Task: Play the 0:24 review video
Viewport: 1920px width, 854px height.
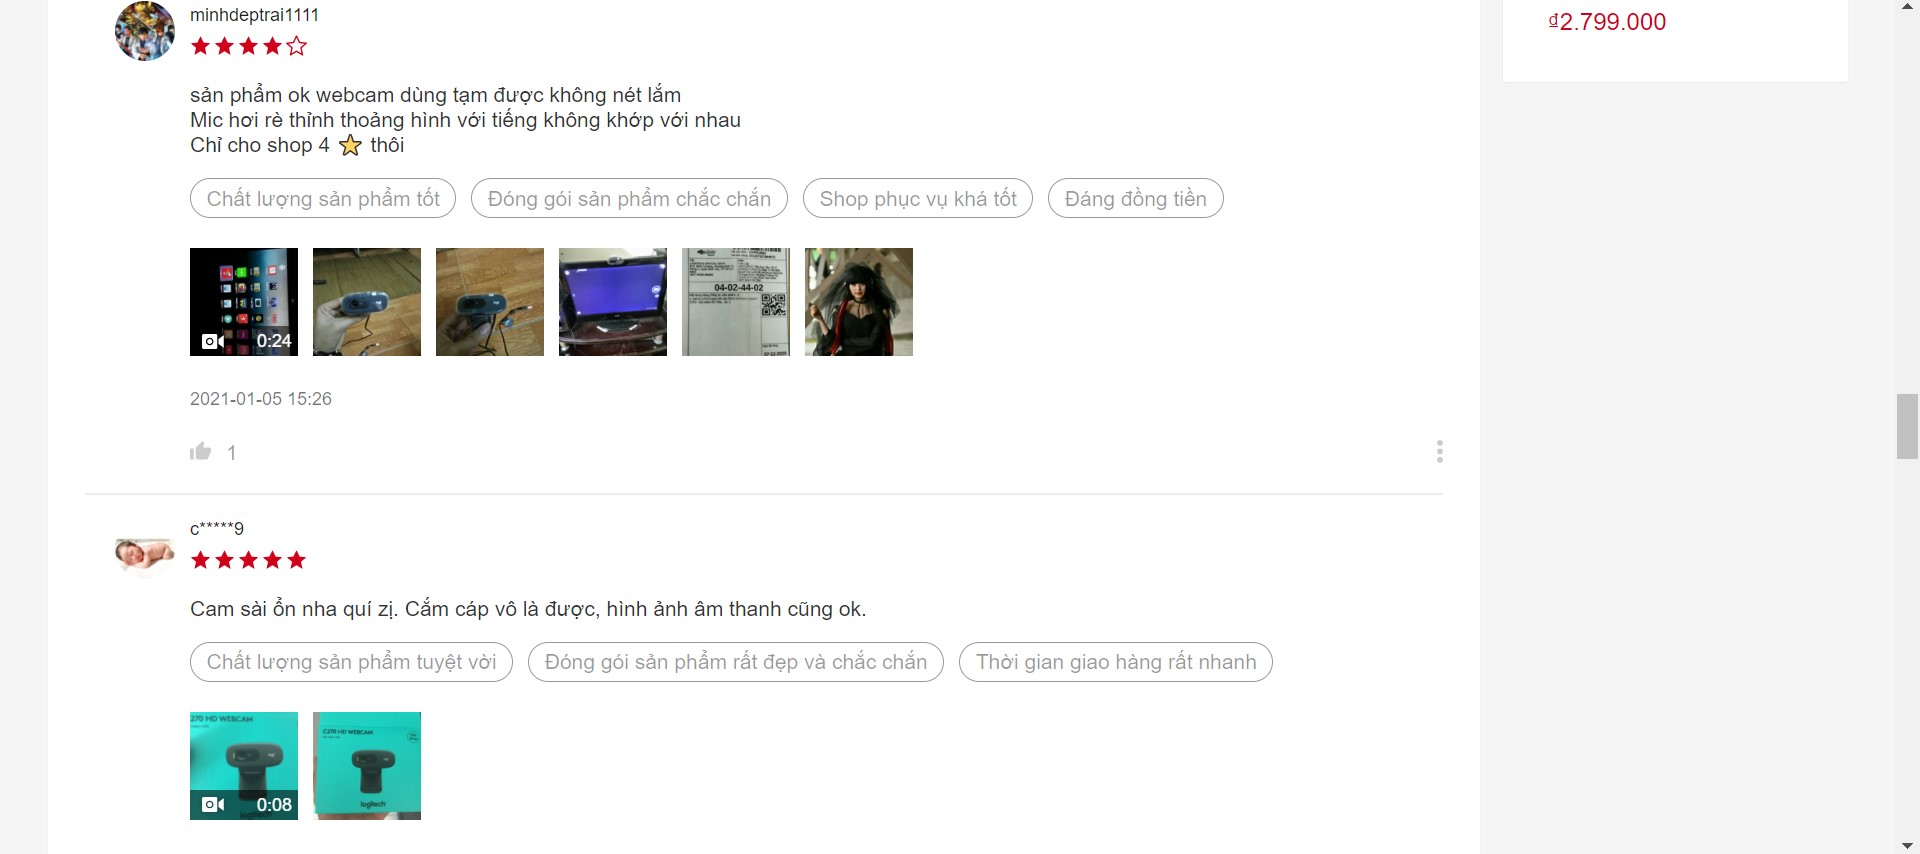Action: point(244,302)
